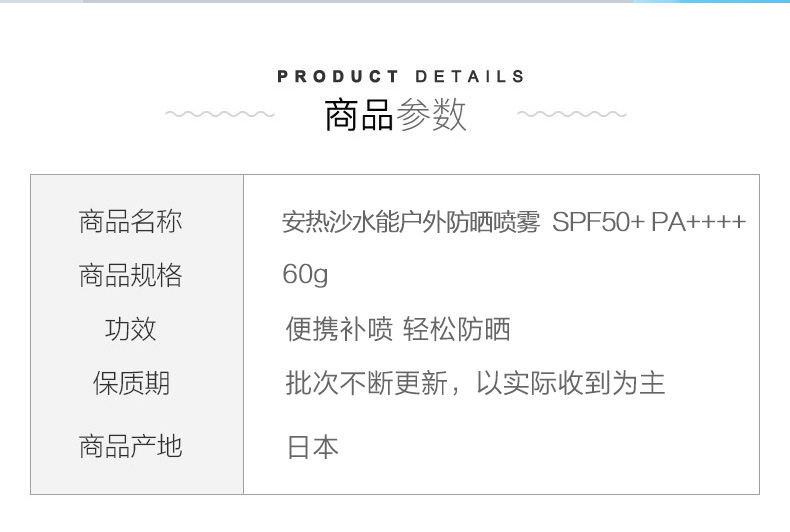
Task: Click the product name 安热沙水能户外防晒喷雾
Action: point(412,221)
